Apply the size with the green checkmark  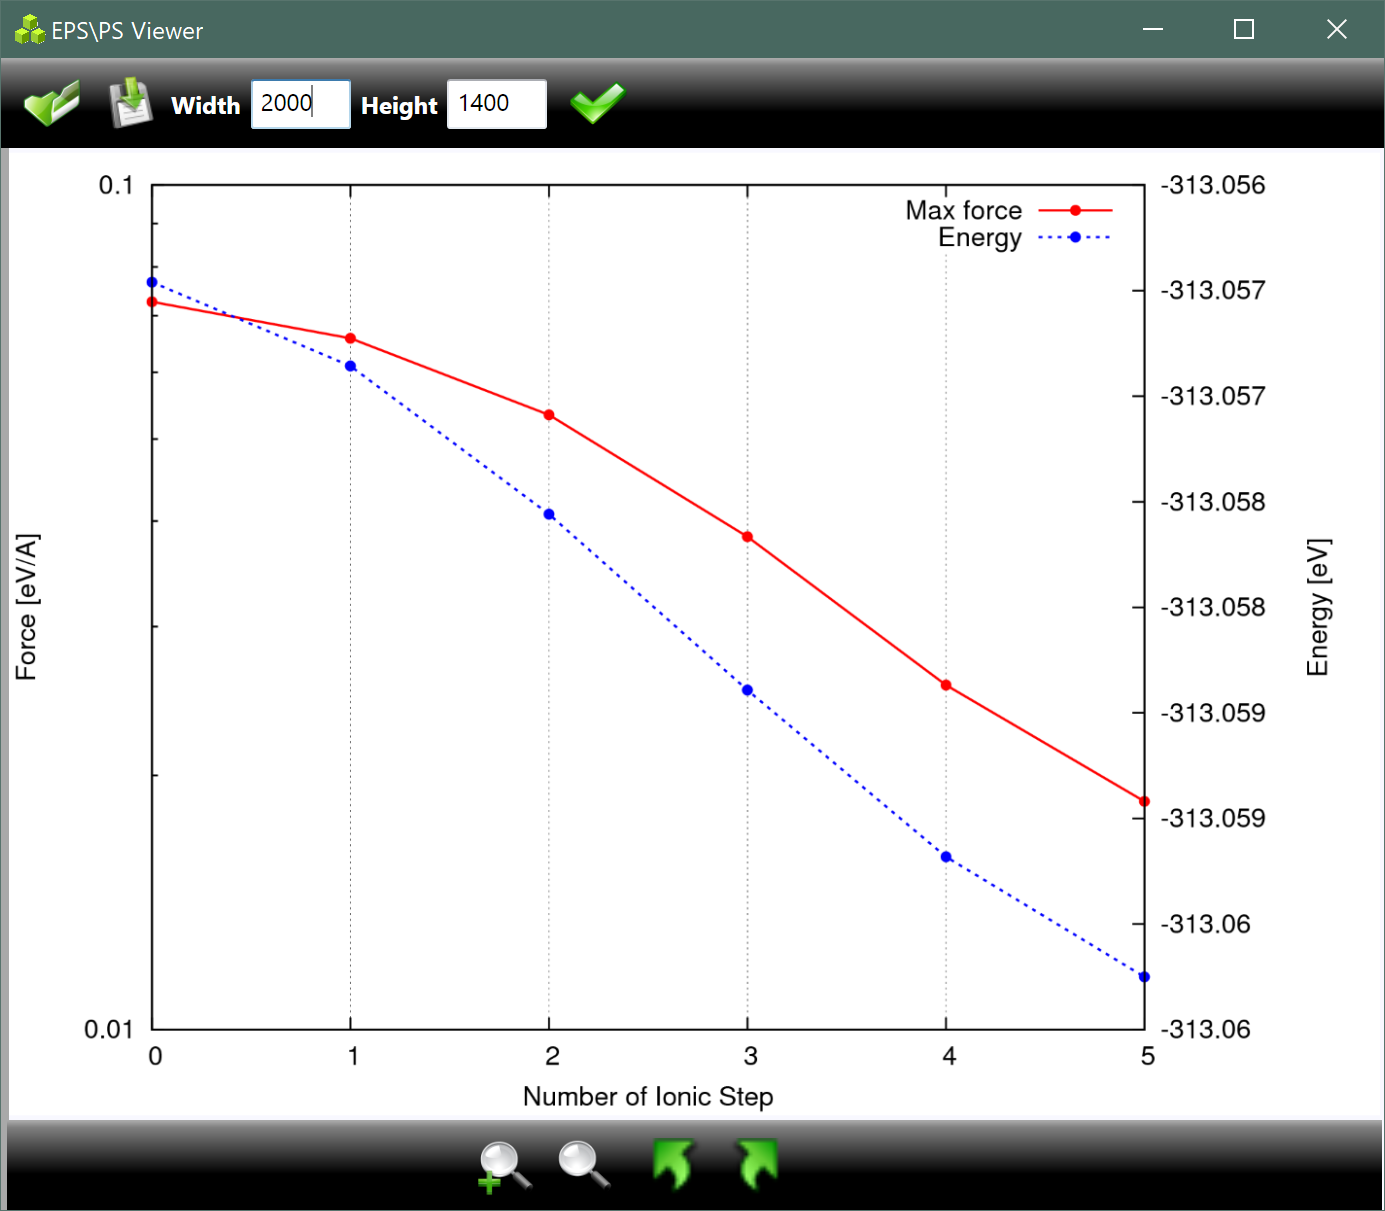pos(597,103)
